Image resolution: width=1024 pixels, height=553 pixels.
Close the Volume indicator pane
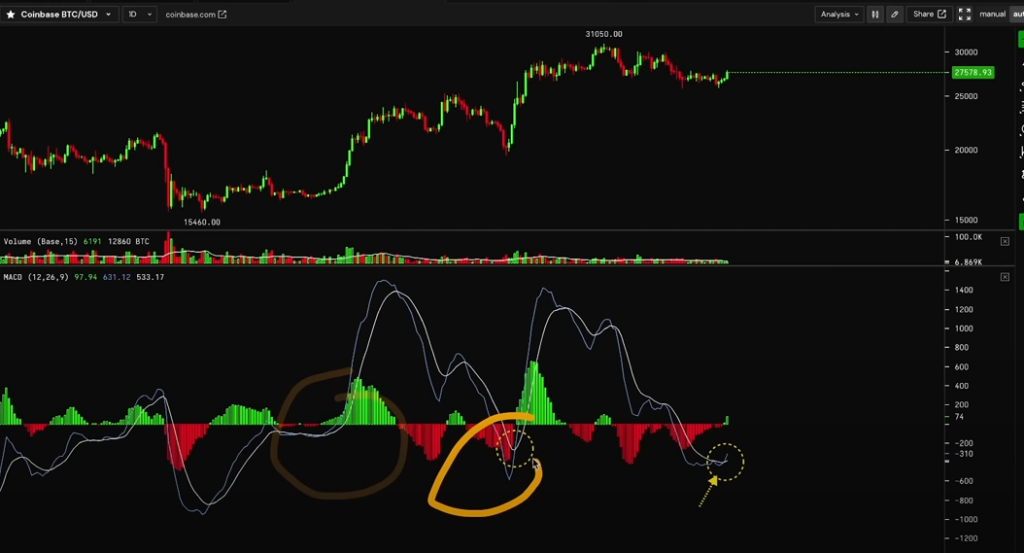(1004, 242)
